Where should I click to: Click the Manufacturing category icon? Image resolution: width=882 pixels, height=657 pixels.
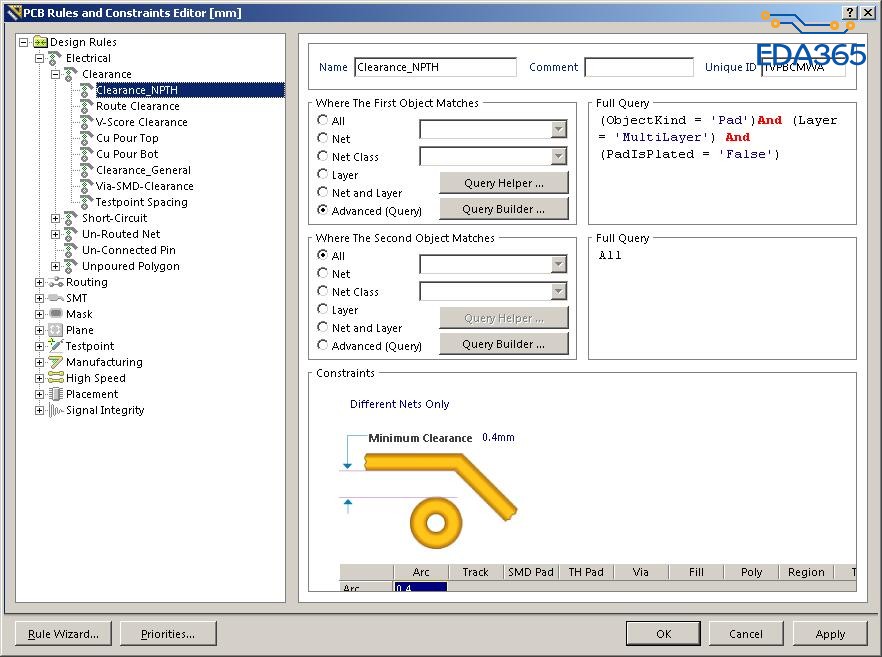pos(55,363)
